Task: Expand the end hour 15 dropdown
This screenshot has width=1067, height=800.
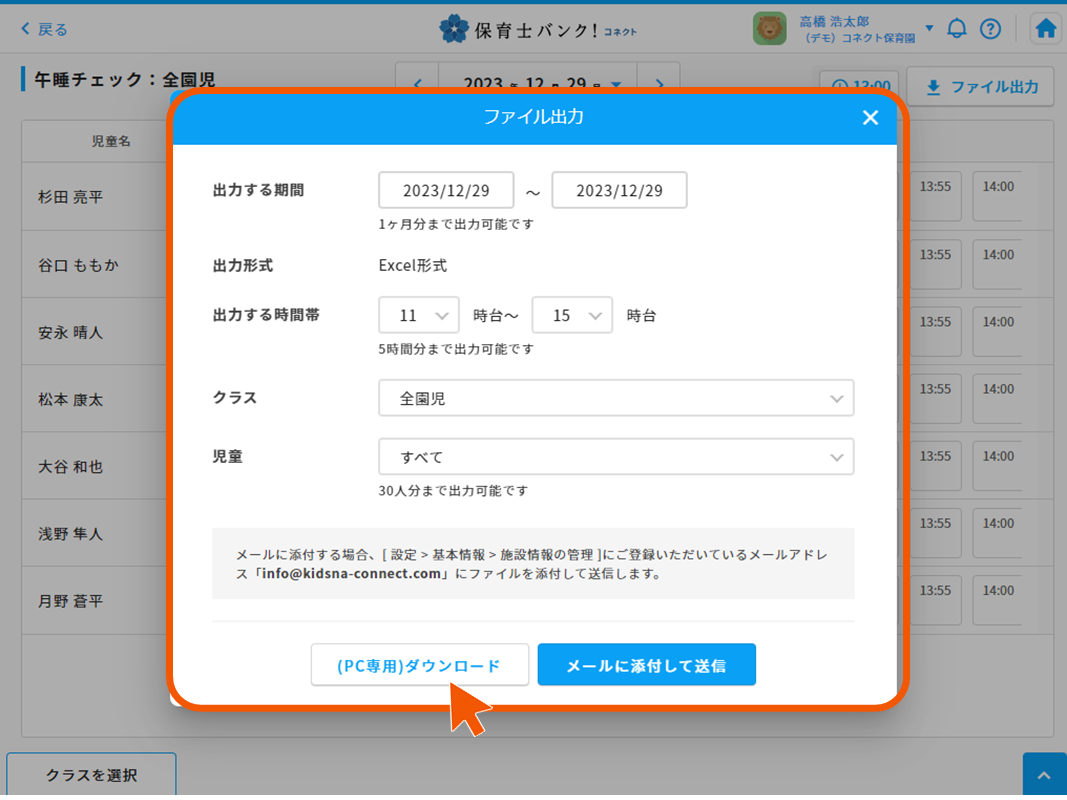Action: (572, 315)
